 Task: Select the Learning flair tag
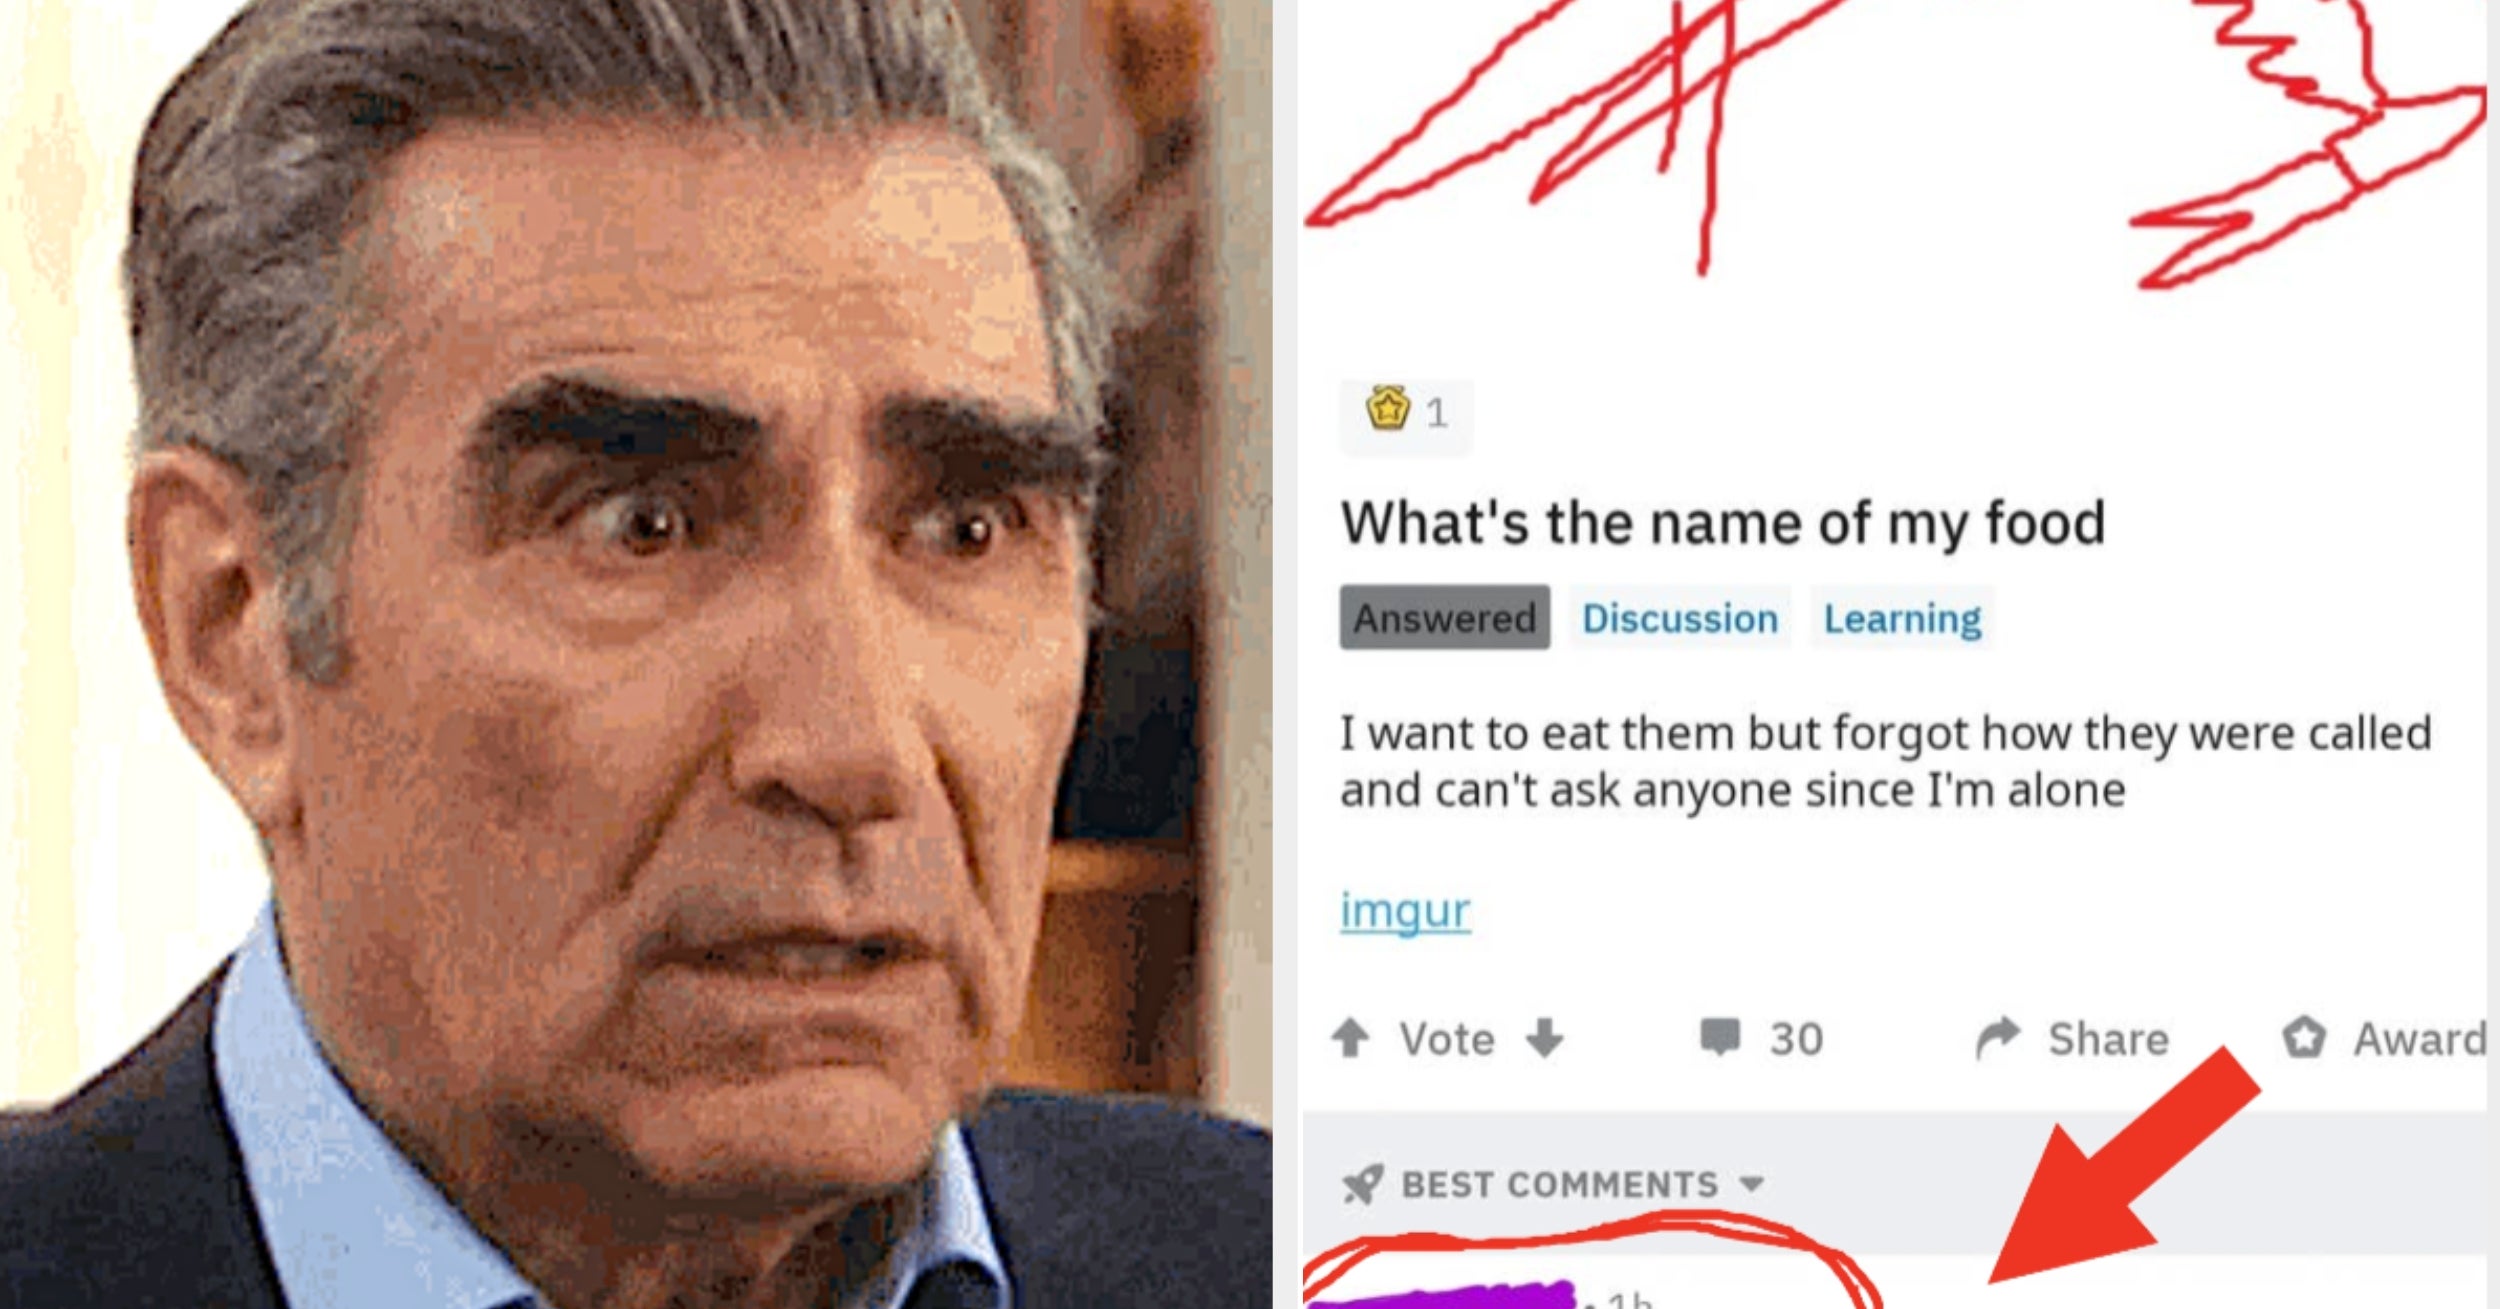pos(1902,618)
